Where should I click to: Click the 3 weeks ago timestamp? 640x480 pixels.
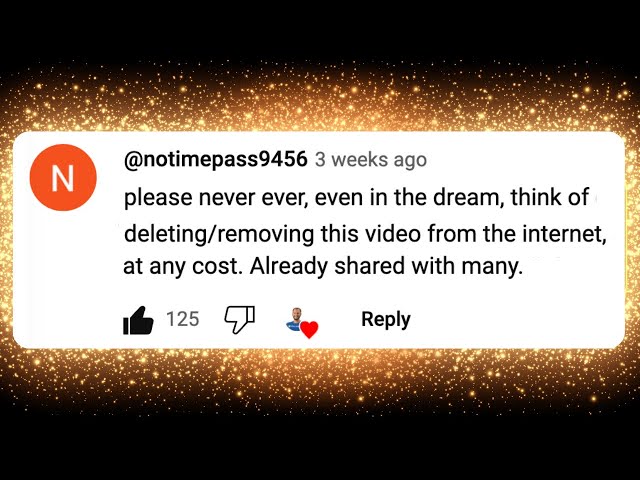click(x=371, y=160)
